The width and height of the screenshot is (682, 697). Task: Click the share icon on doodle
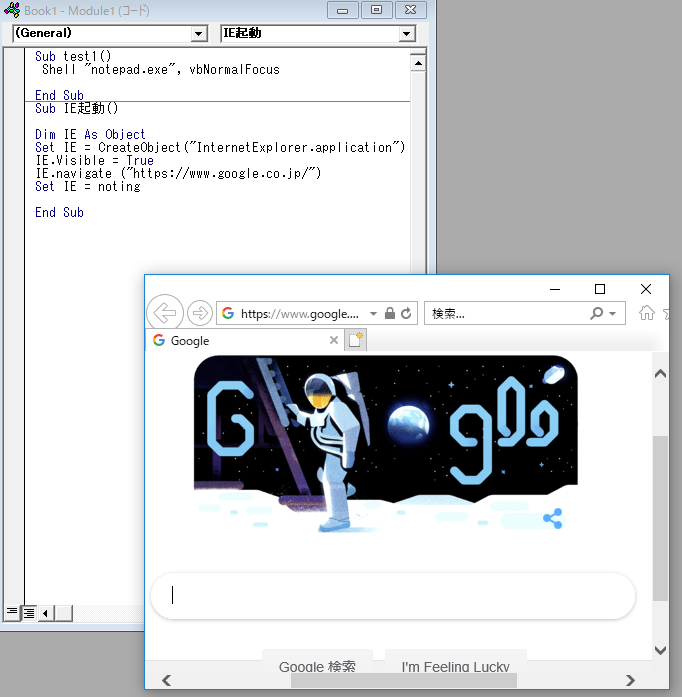[553, 518]
